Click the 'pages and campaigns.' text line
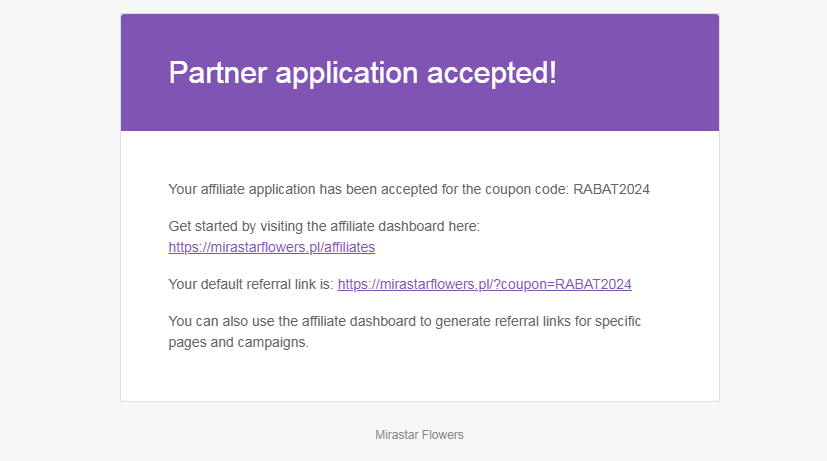Image resolution: width=827 pixels, height=461 pixels. (x=238, y=342)
